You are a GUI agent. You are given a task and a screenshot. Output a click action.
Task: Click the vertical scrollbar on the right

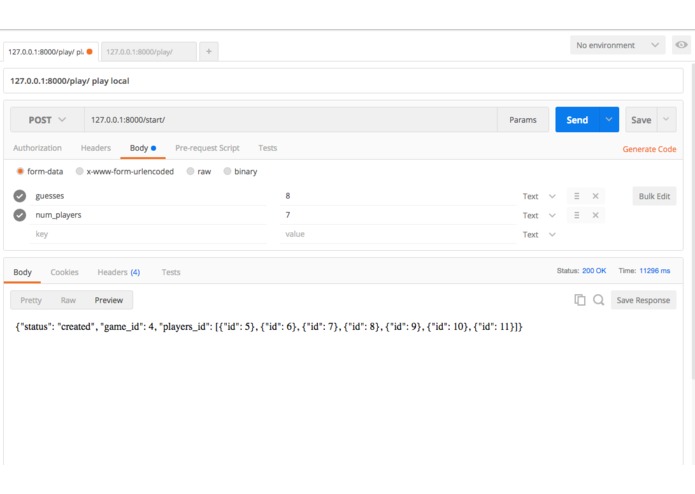click(x=693, y=222)
